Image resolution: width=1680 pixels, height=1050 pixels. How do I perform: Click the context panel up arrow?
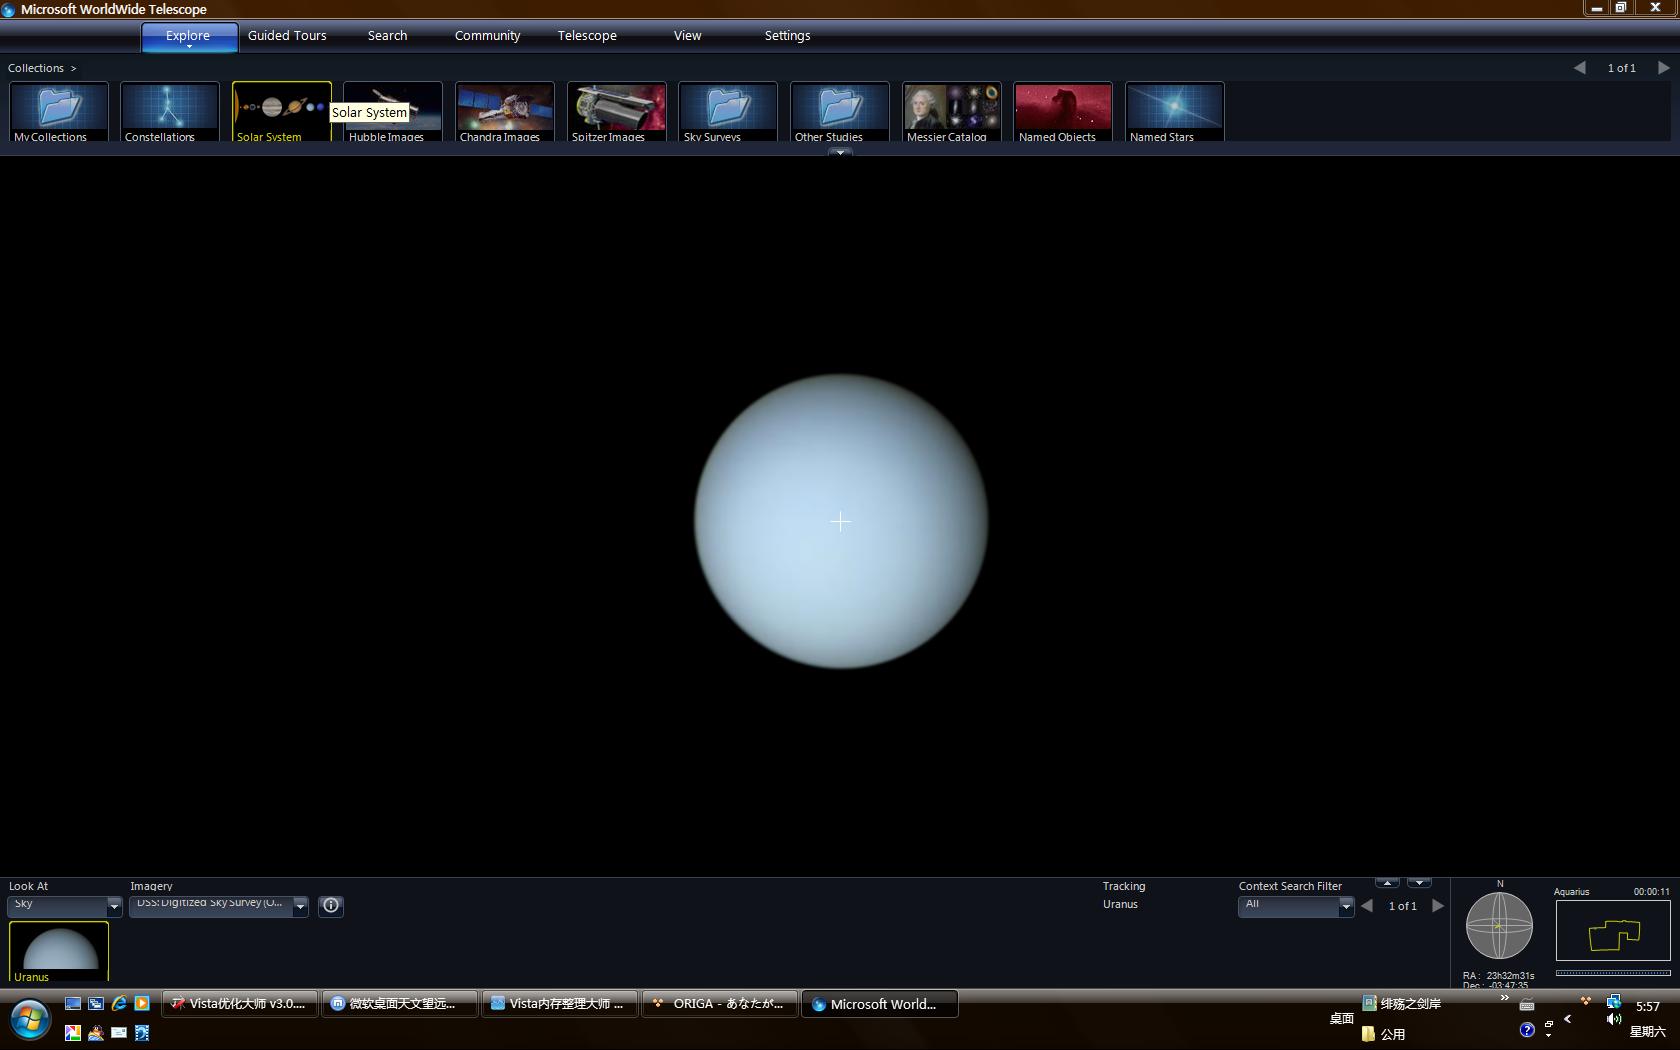(1387, 882)
